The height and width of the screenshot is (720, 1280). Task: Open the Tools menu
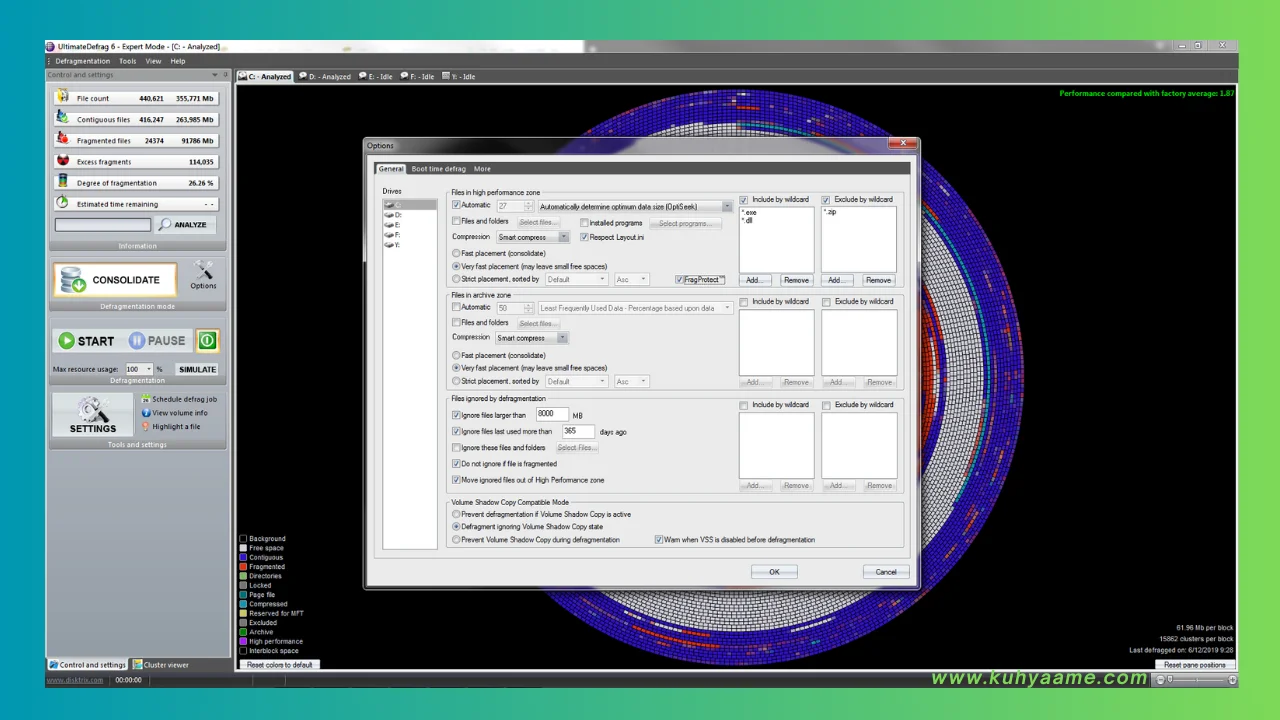(128, 61)
